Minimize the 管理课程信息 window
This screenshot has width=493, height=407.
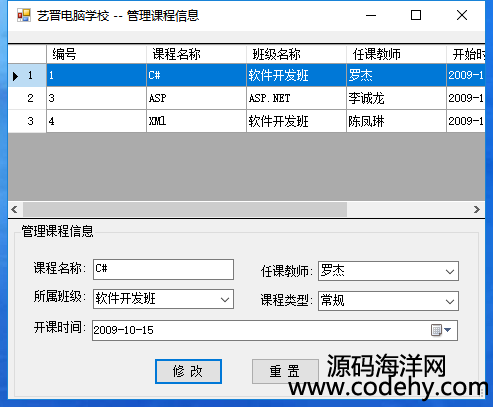371,15
